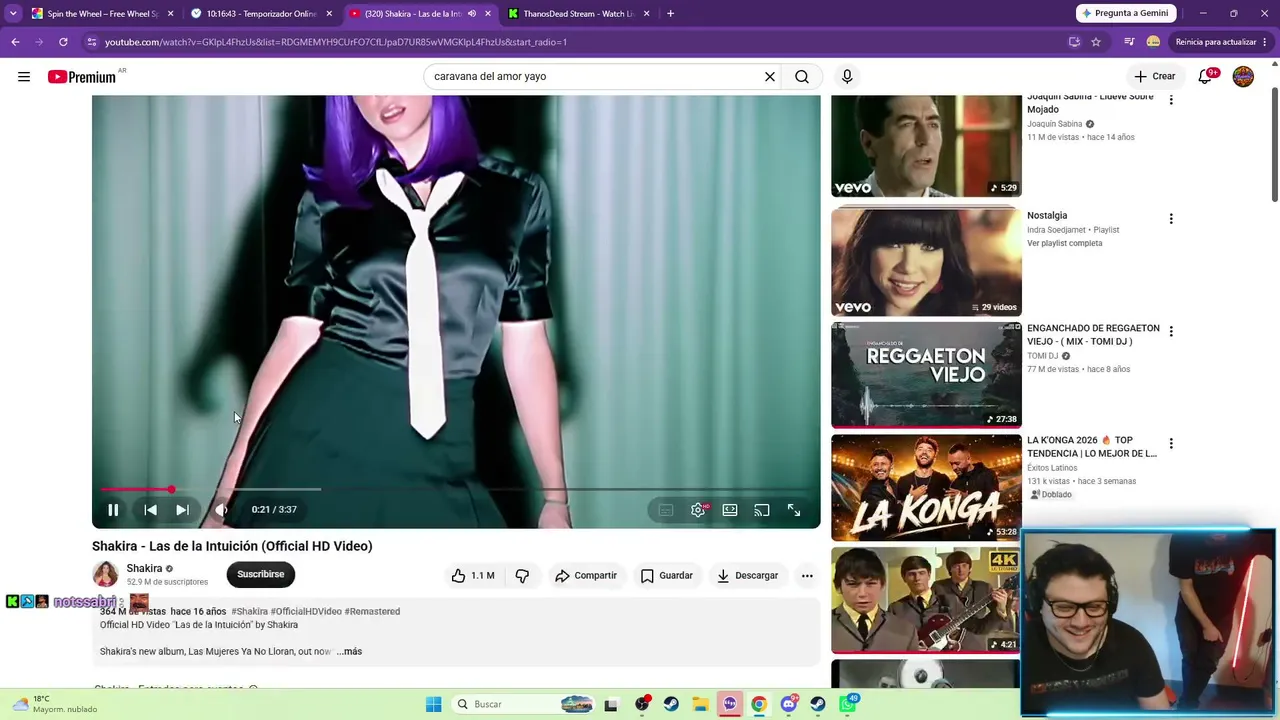This screenshot has width=1280, height=720.
Task: Open the browser media controls icon
Action: click(x=1129, y=42)
